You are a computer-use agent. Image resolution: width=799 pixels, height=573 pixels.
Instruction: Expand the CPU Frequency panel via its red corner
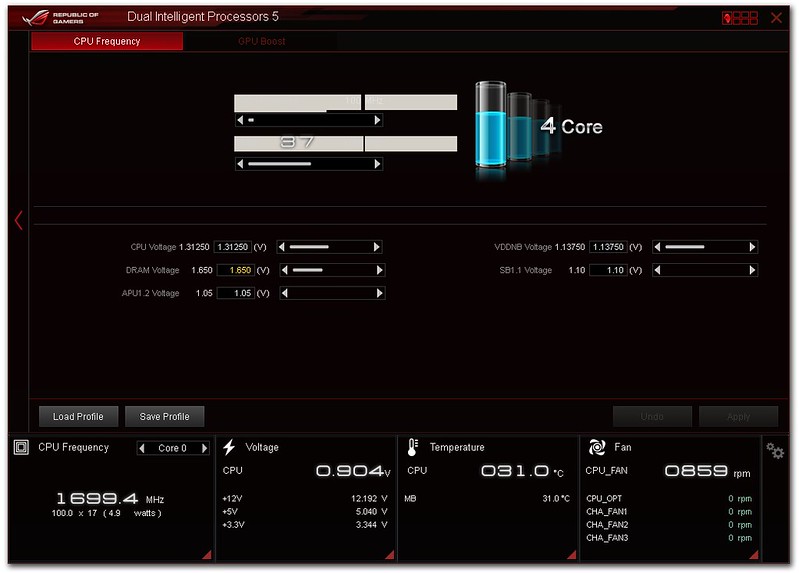(207, 555)
